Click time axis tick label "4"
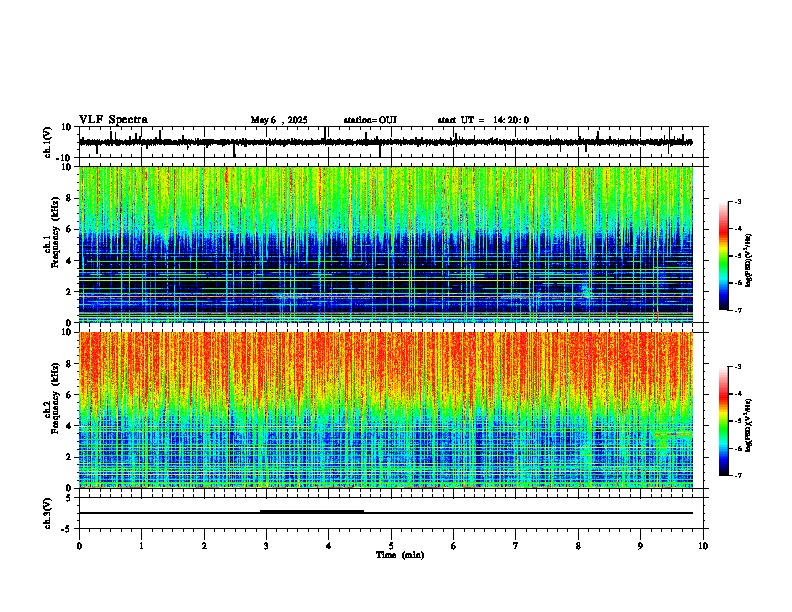The width and height of the screenshot is (792, 612). (x=328, y=546)
